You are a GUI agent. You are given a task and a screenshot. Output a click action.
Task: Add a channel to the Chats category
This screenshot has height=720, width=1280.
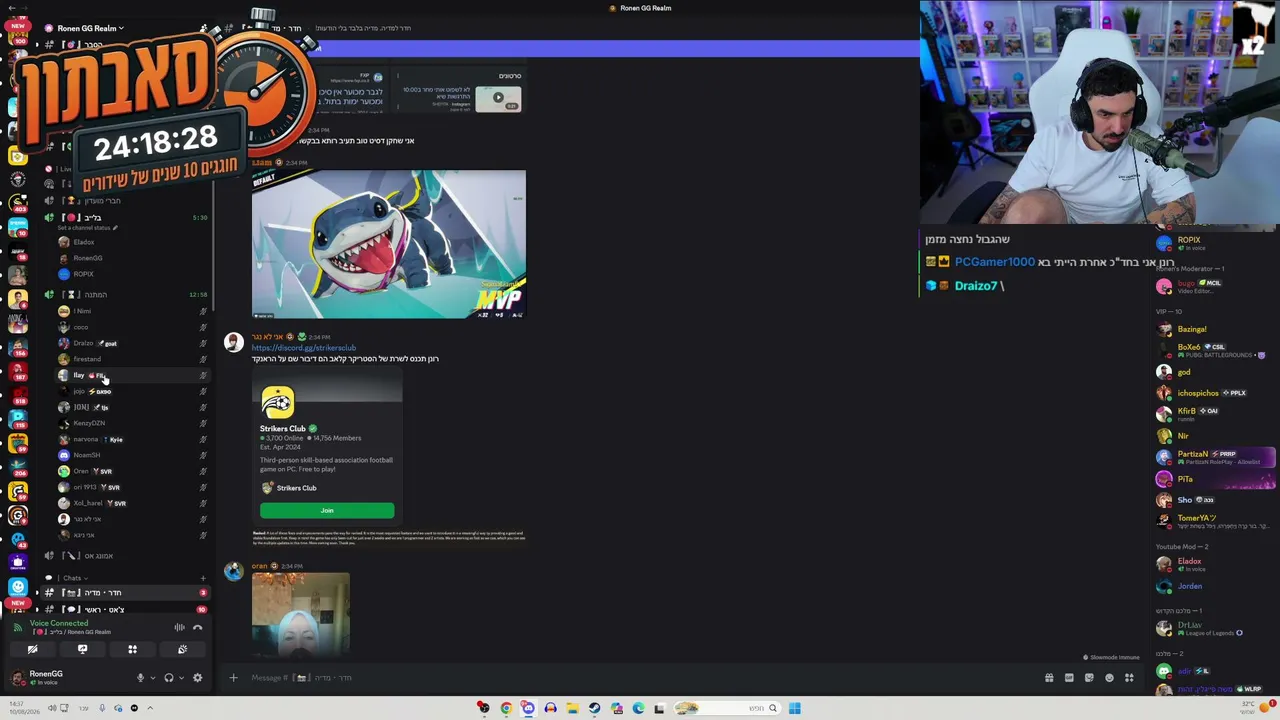[202, 578]
